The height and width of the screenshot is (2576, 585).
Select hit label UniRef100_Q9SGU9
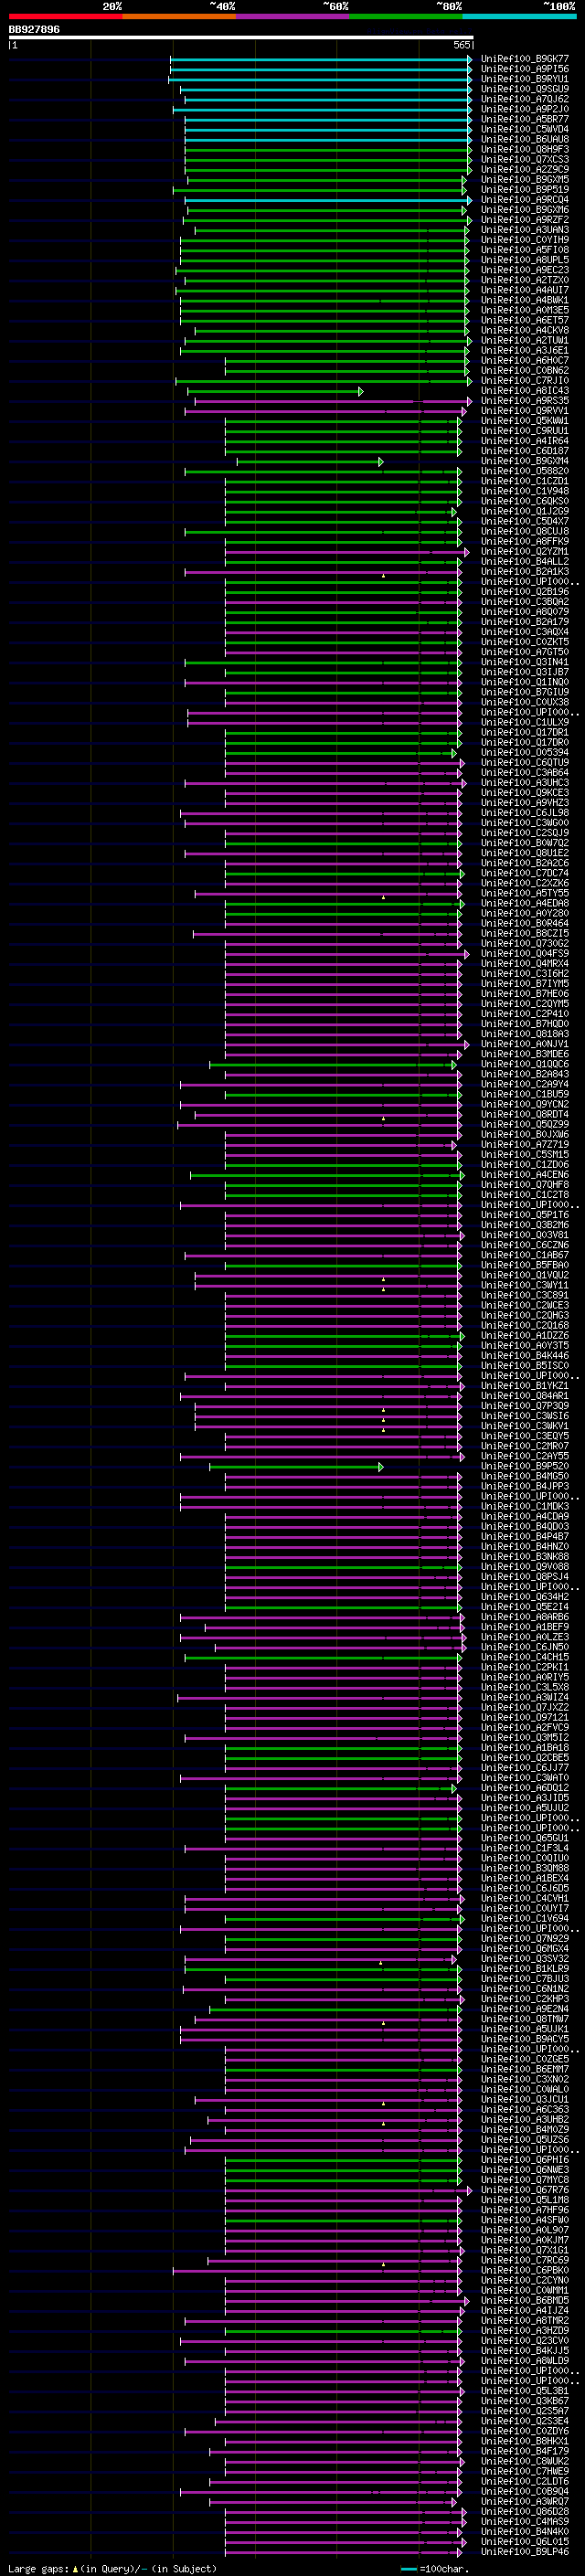click(525, 89)
